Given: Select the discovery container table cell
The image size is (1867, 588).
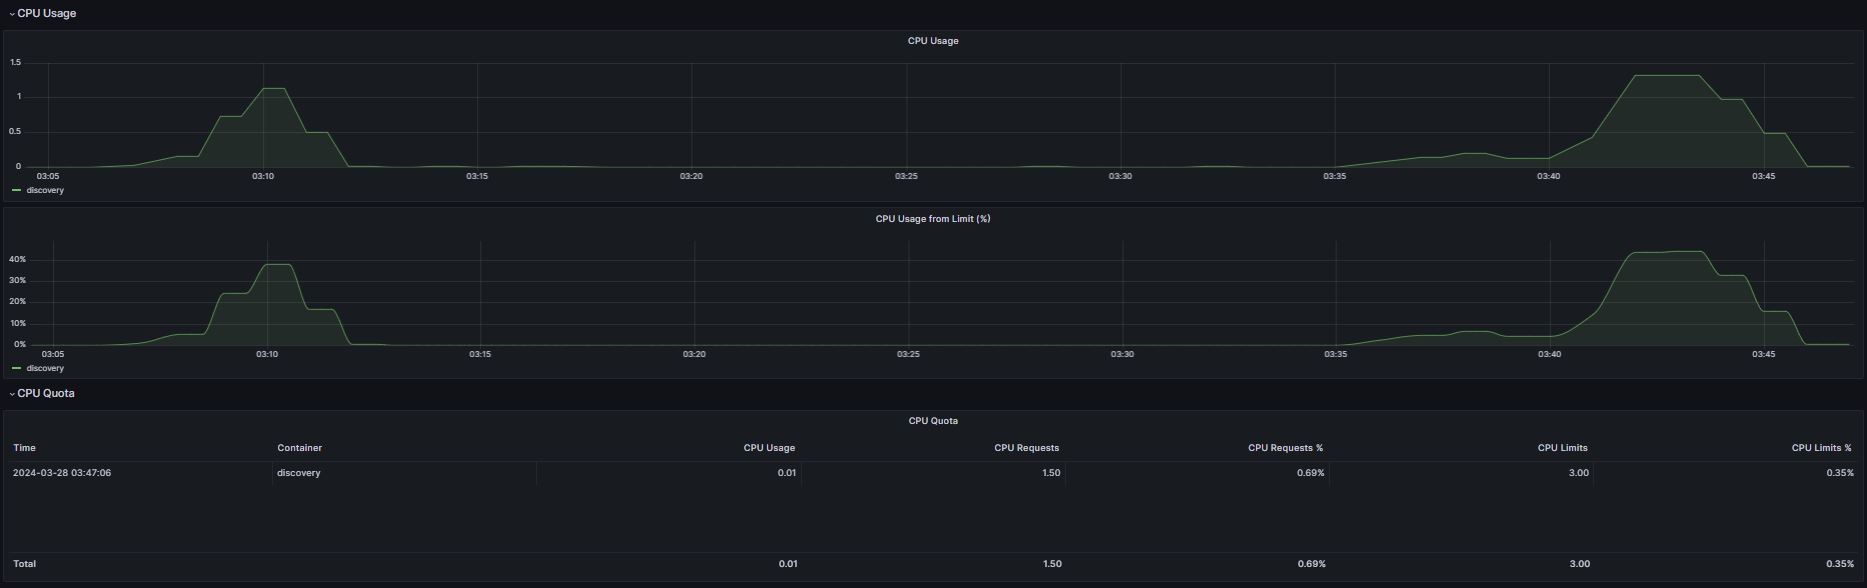Looking at the screenshot, I should coord(404,473).
